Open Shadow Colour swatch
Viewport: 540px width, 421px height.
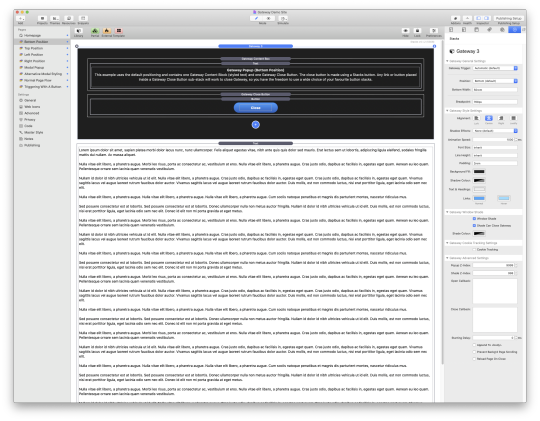tap(479, 181)
